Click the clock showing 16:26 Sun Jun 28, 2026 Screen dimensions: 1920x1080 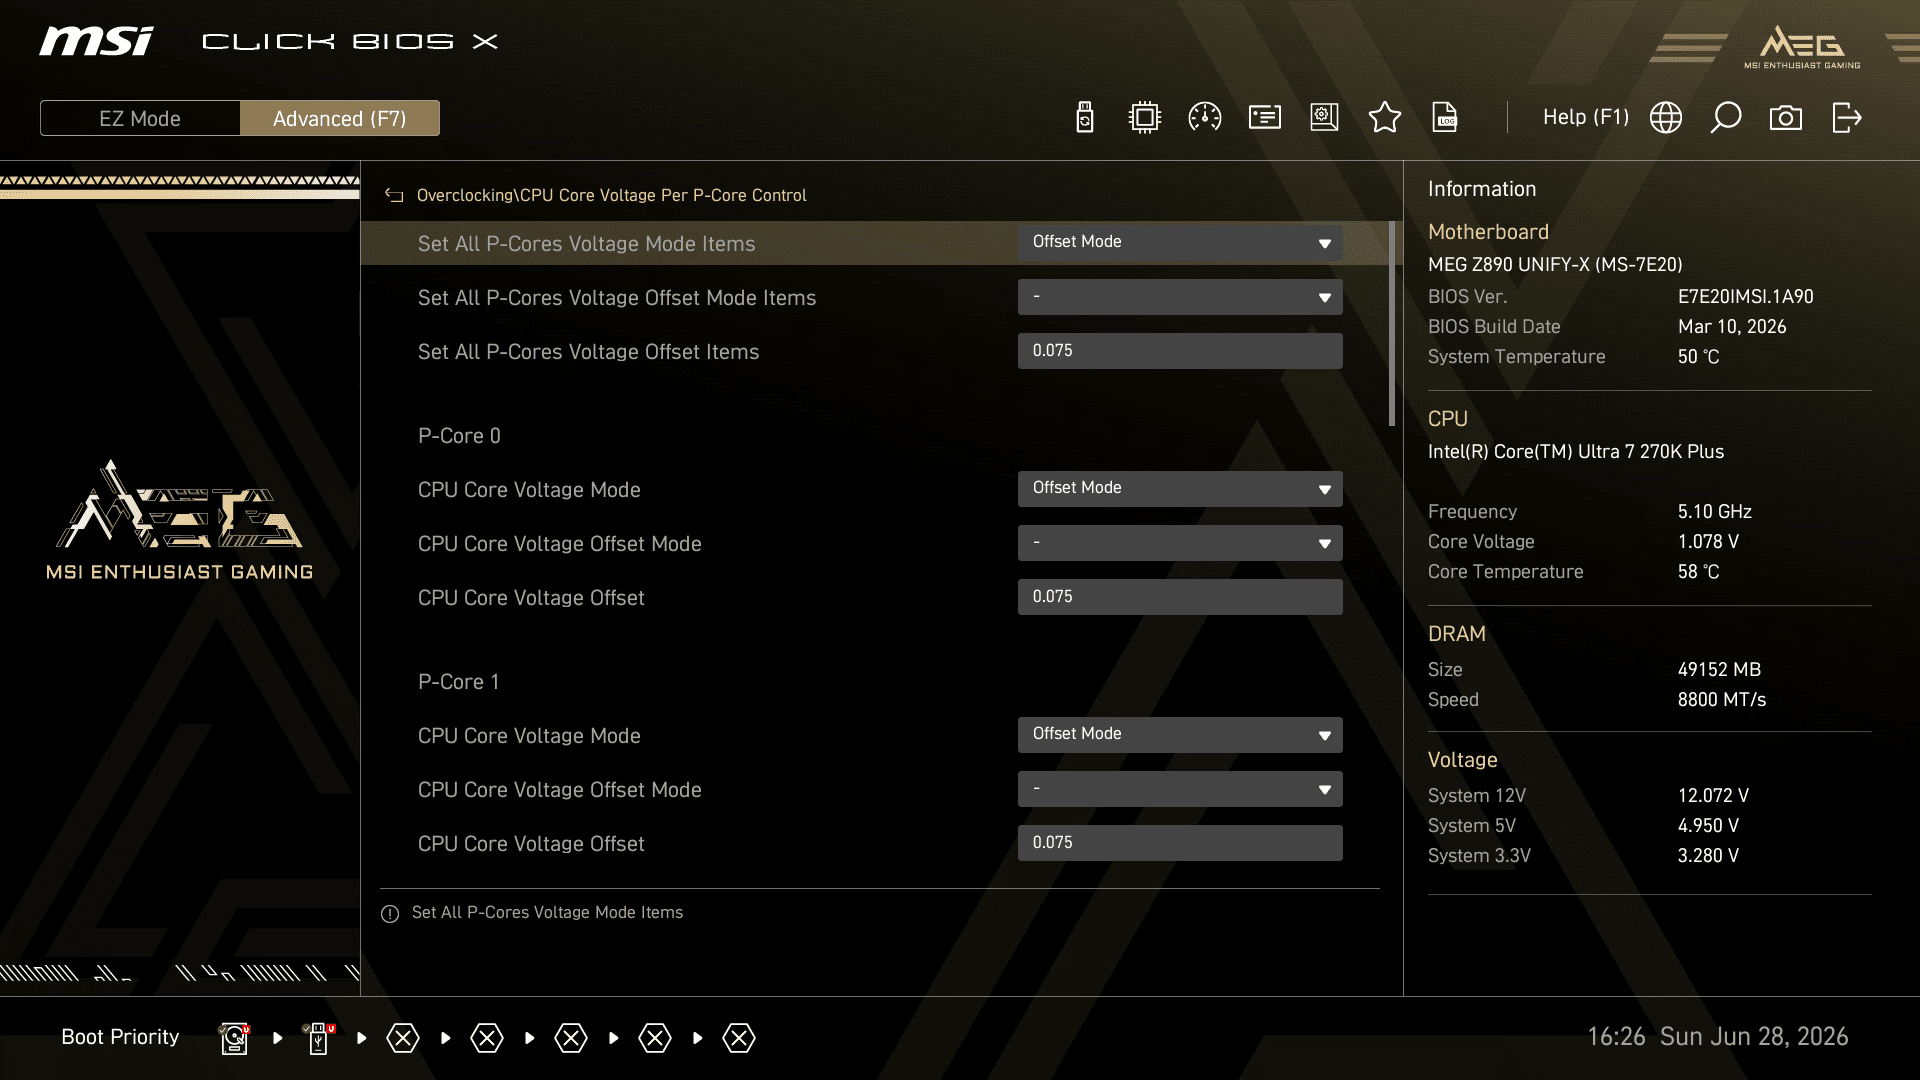1717,1037
